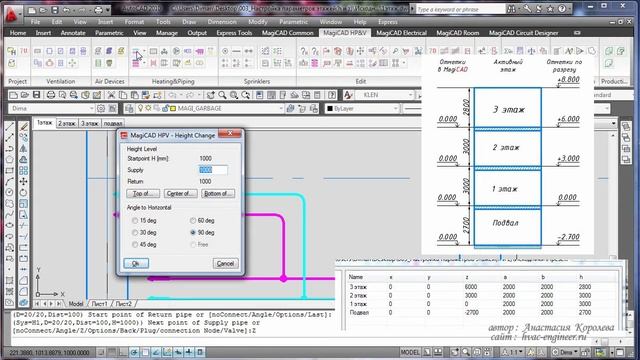Screen dimensions: 640x360
Task: Switch to the 2 этаж drawing tab
Action: pos(67,123)
